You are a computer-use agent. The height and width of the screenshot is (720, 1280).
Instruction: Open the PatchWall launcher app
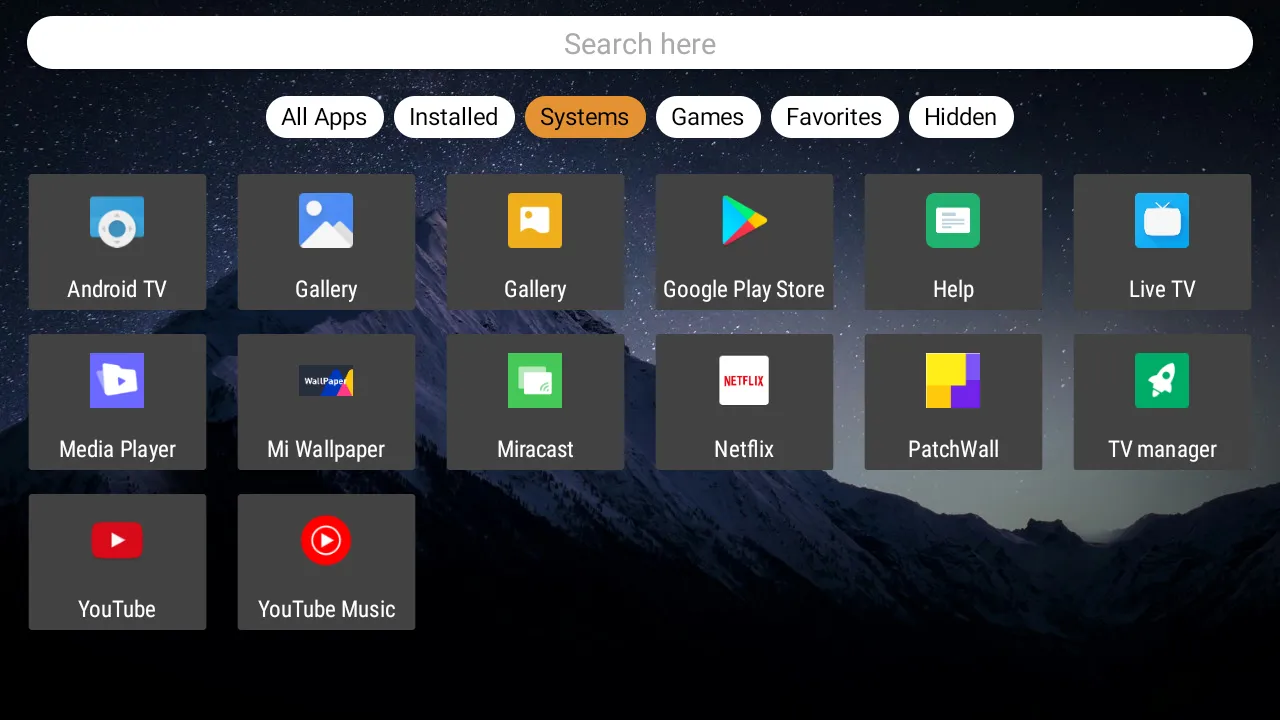click(x=953, y=402)
